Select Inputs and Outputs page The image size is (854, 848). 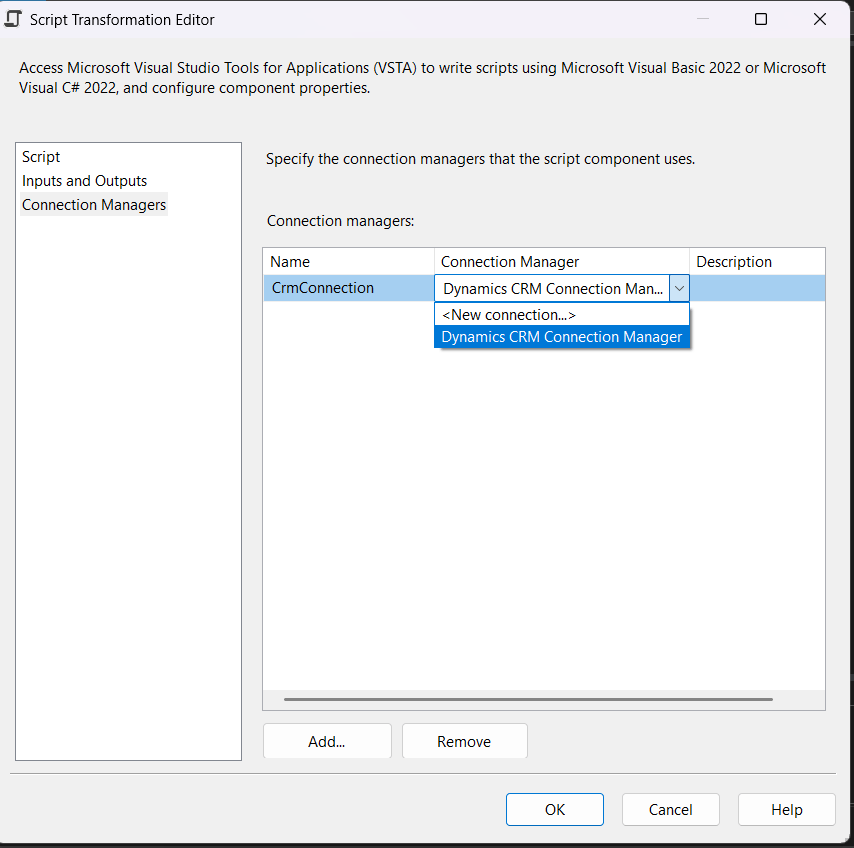(x=84, y=181)
